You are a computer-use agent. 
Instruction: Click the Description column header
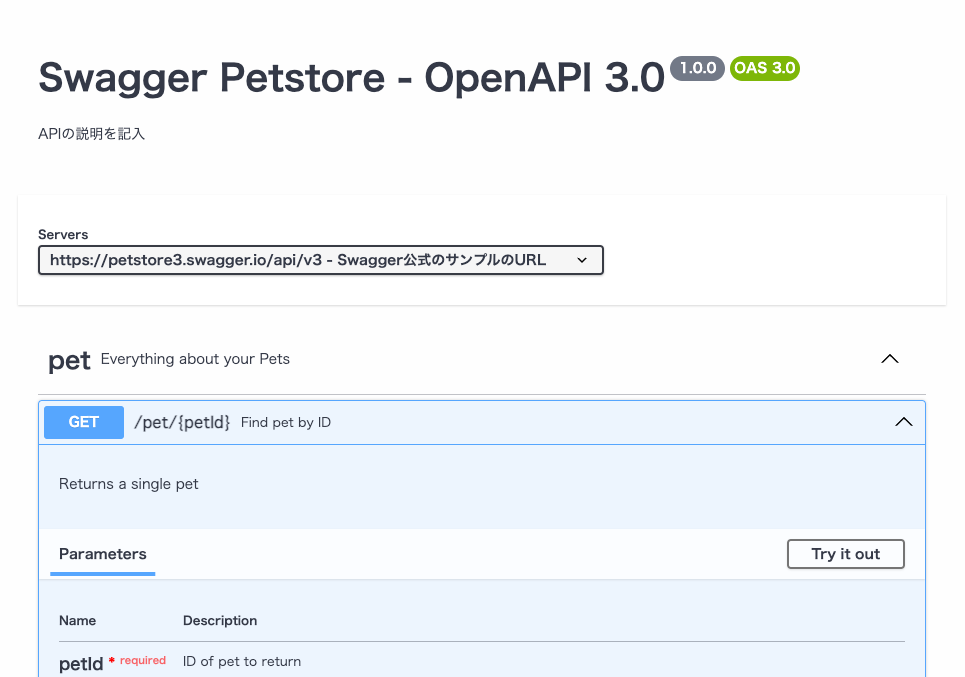[220, 621]
